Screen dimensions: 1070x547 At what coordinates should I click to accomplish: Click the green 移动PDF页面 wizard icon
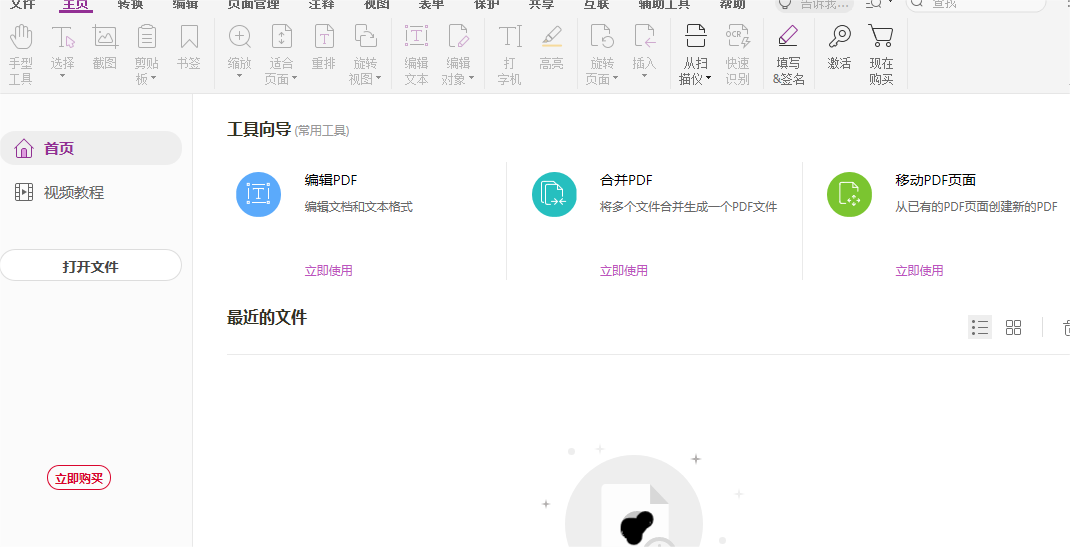click(x=849, y=194)
